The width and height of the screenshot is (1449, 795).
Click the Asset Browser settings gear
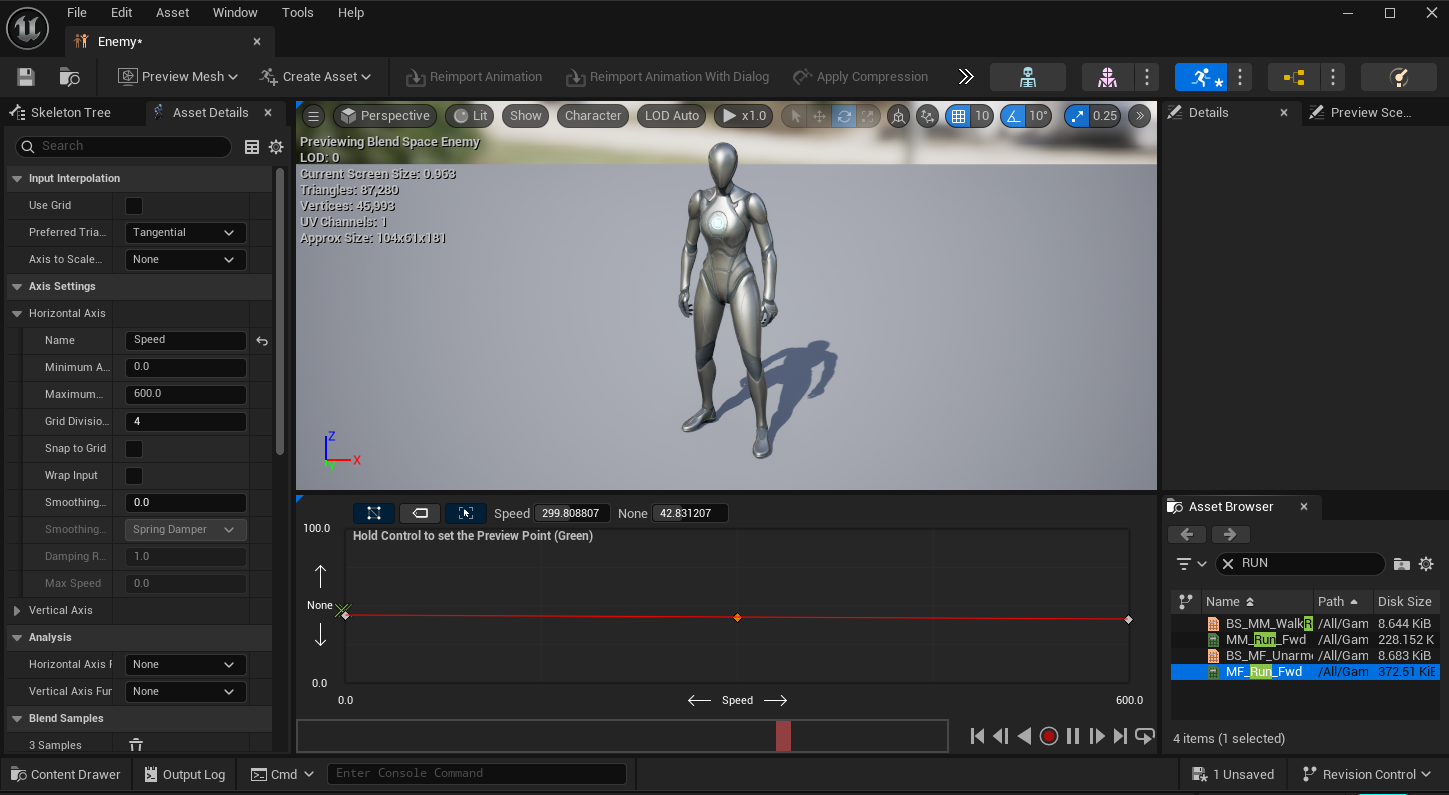pos(1425,563)
